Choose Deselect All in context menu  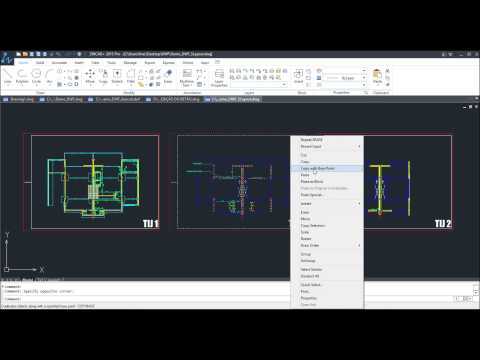(328, 276)
